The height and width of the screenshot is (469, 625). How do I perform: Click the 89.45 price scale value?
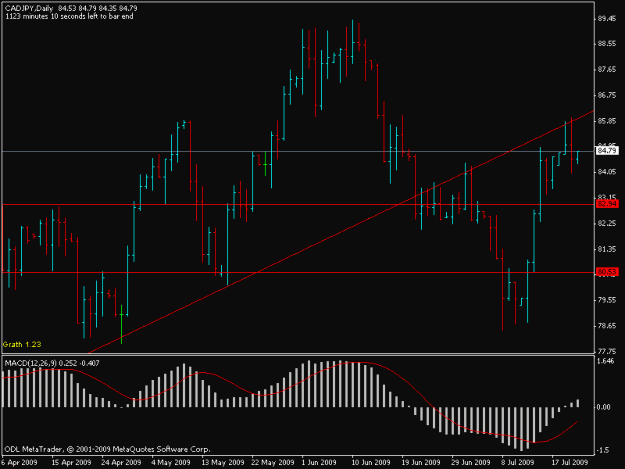click(607, 19)
